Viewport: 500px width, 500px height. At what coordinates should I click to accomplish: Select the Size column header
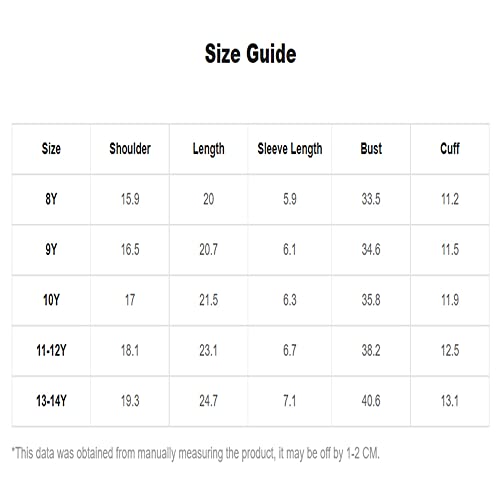(x=51, y=149)
